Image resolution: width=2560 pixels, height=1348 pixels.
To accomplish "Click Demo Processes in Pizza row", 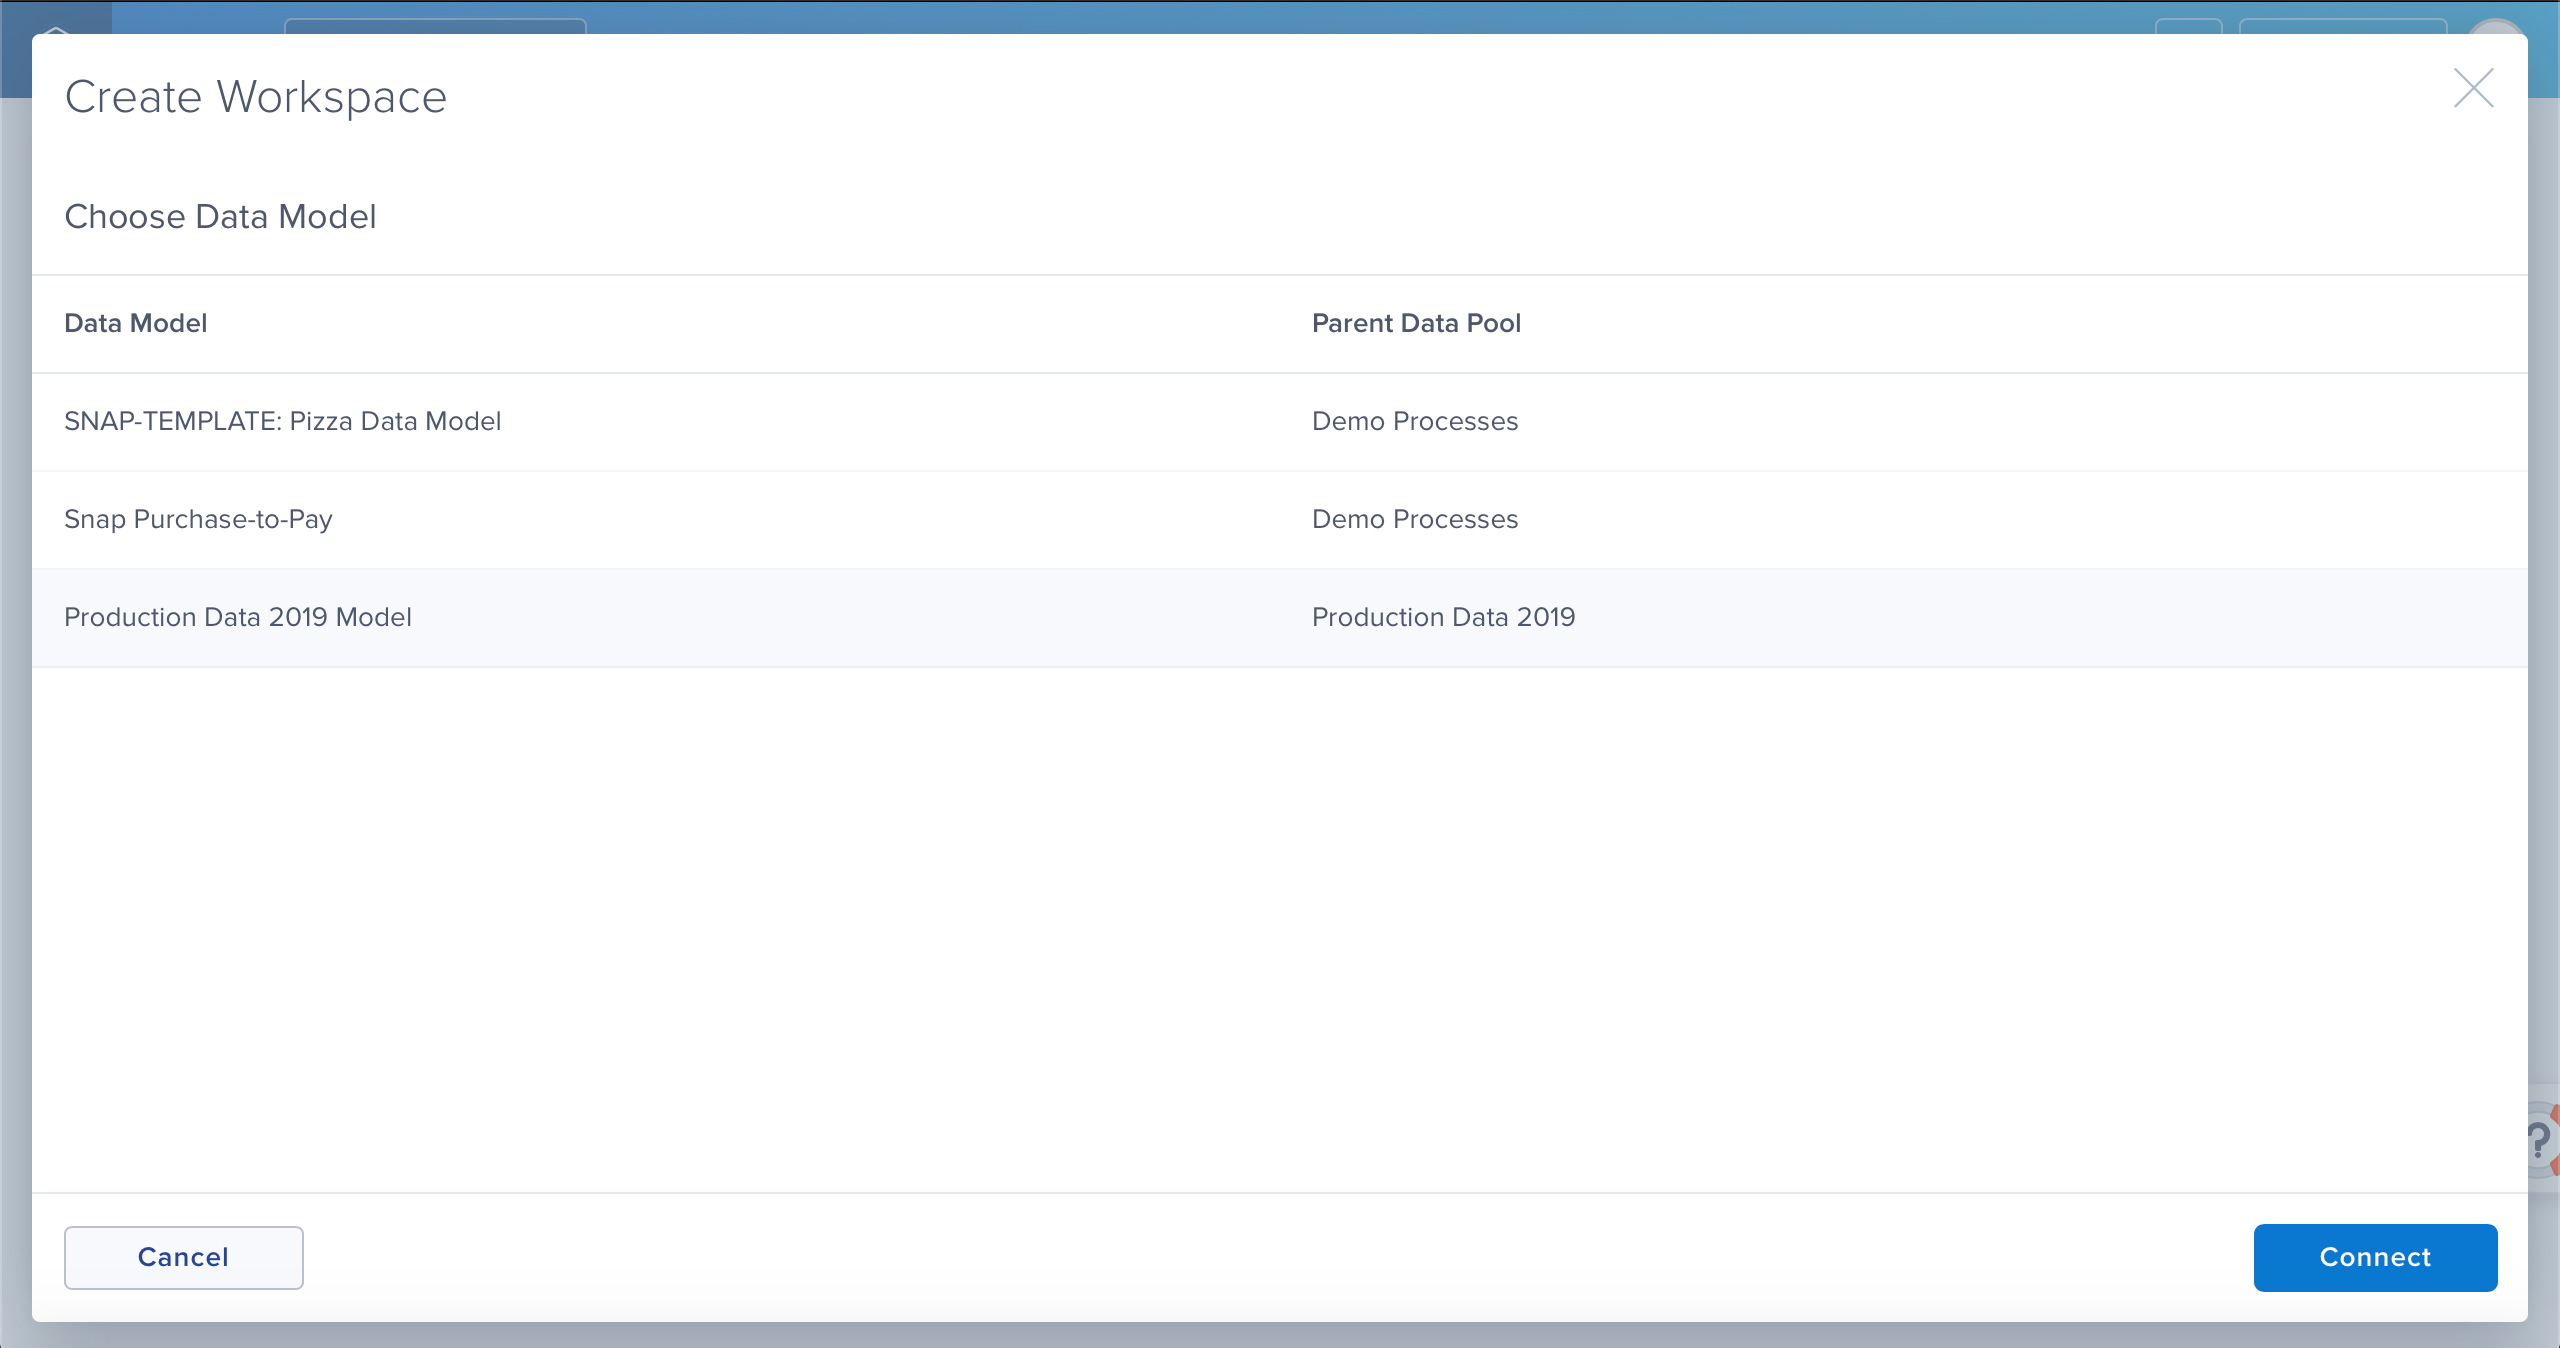I will click(x=1414, y=421).
